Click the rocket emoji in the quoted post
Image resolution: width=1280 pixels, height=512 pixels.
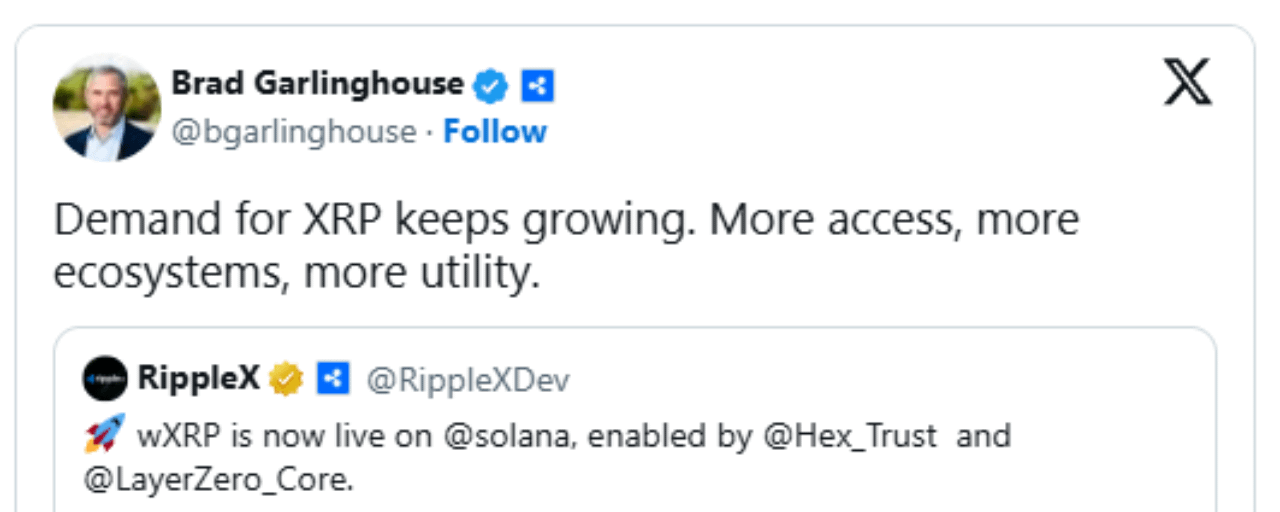click(104, 435)
